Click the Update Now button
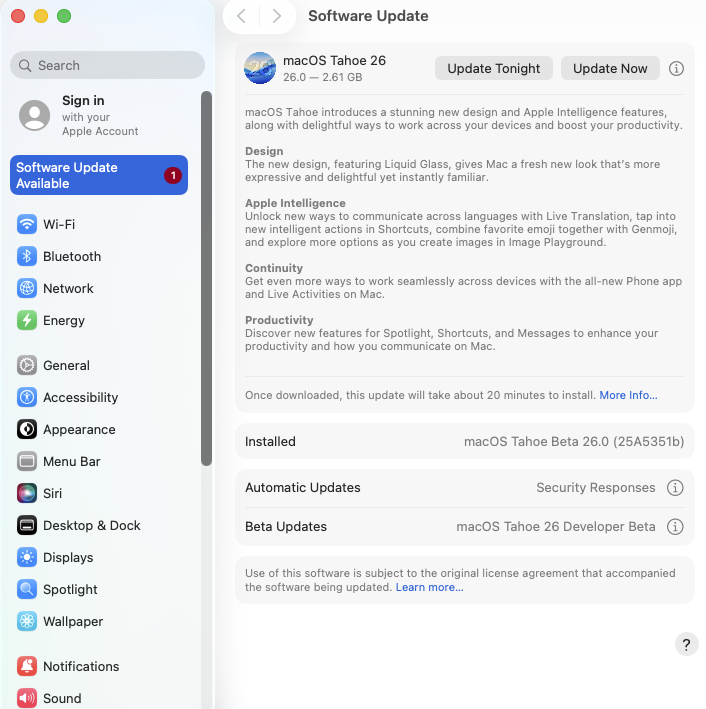This screenshot has height=709, width=706. coord(610,68)
